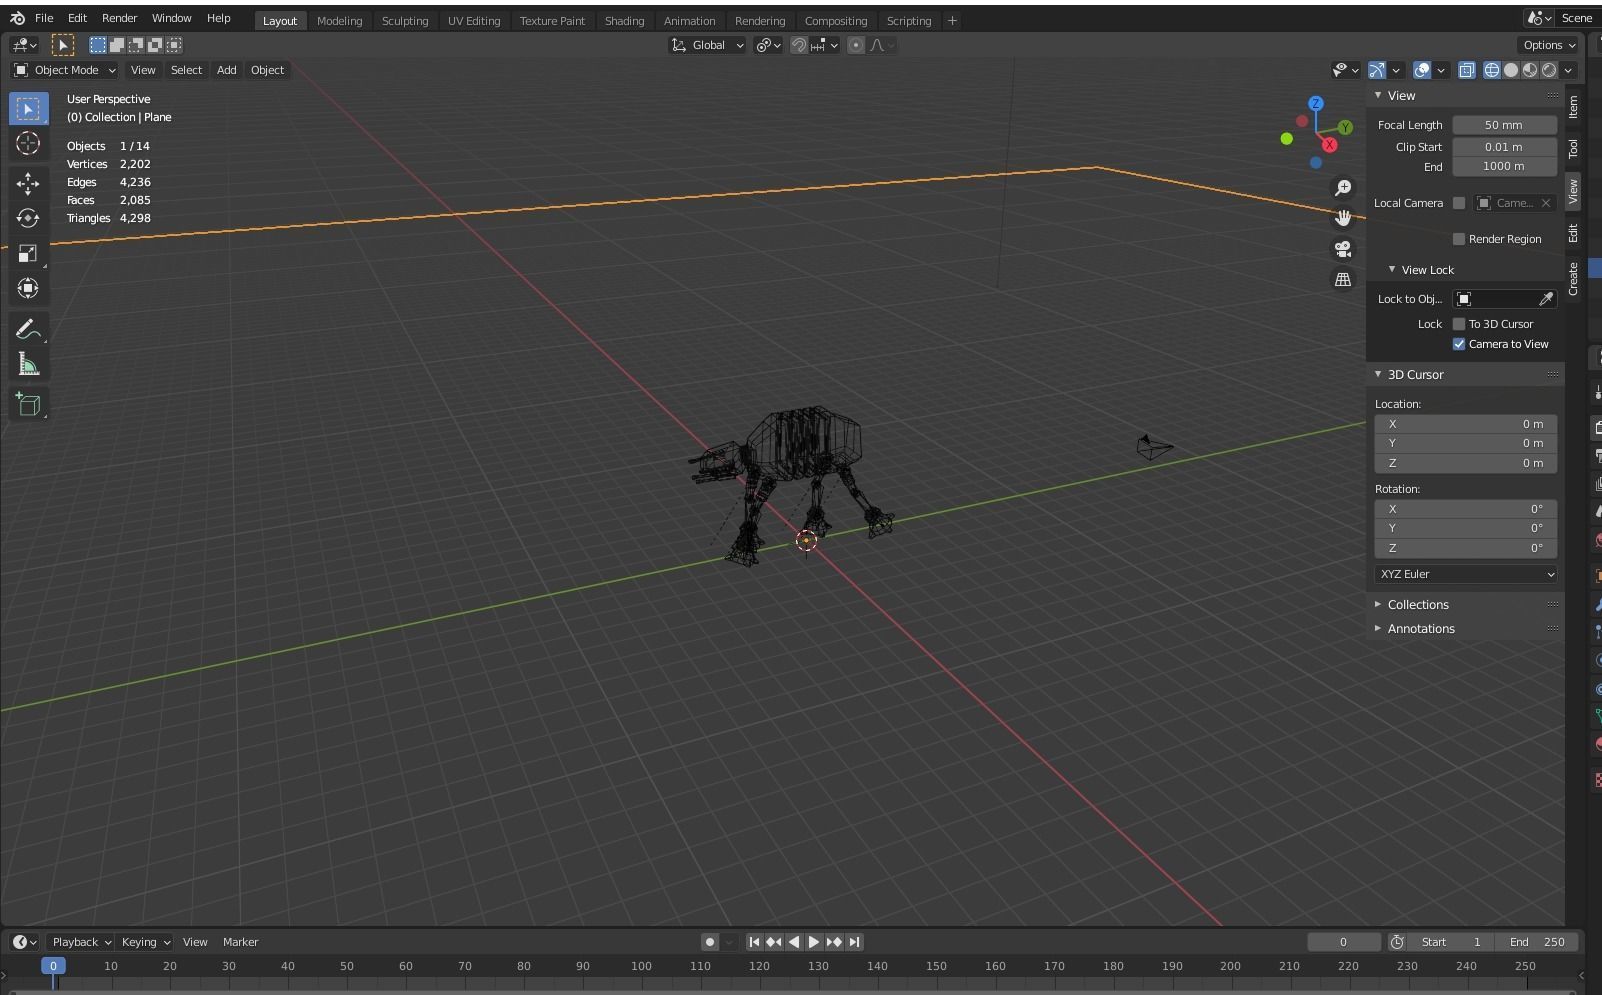The height and width of the screenshot is (995, 1602).
Task: Click Clip Start 0.01 m field
Action: (x=1504, y=147)
